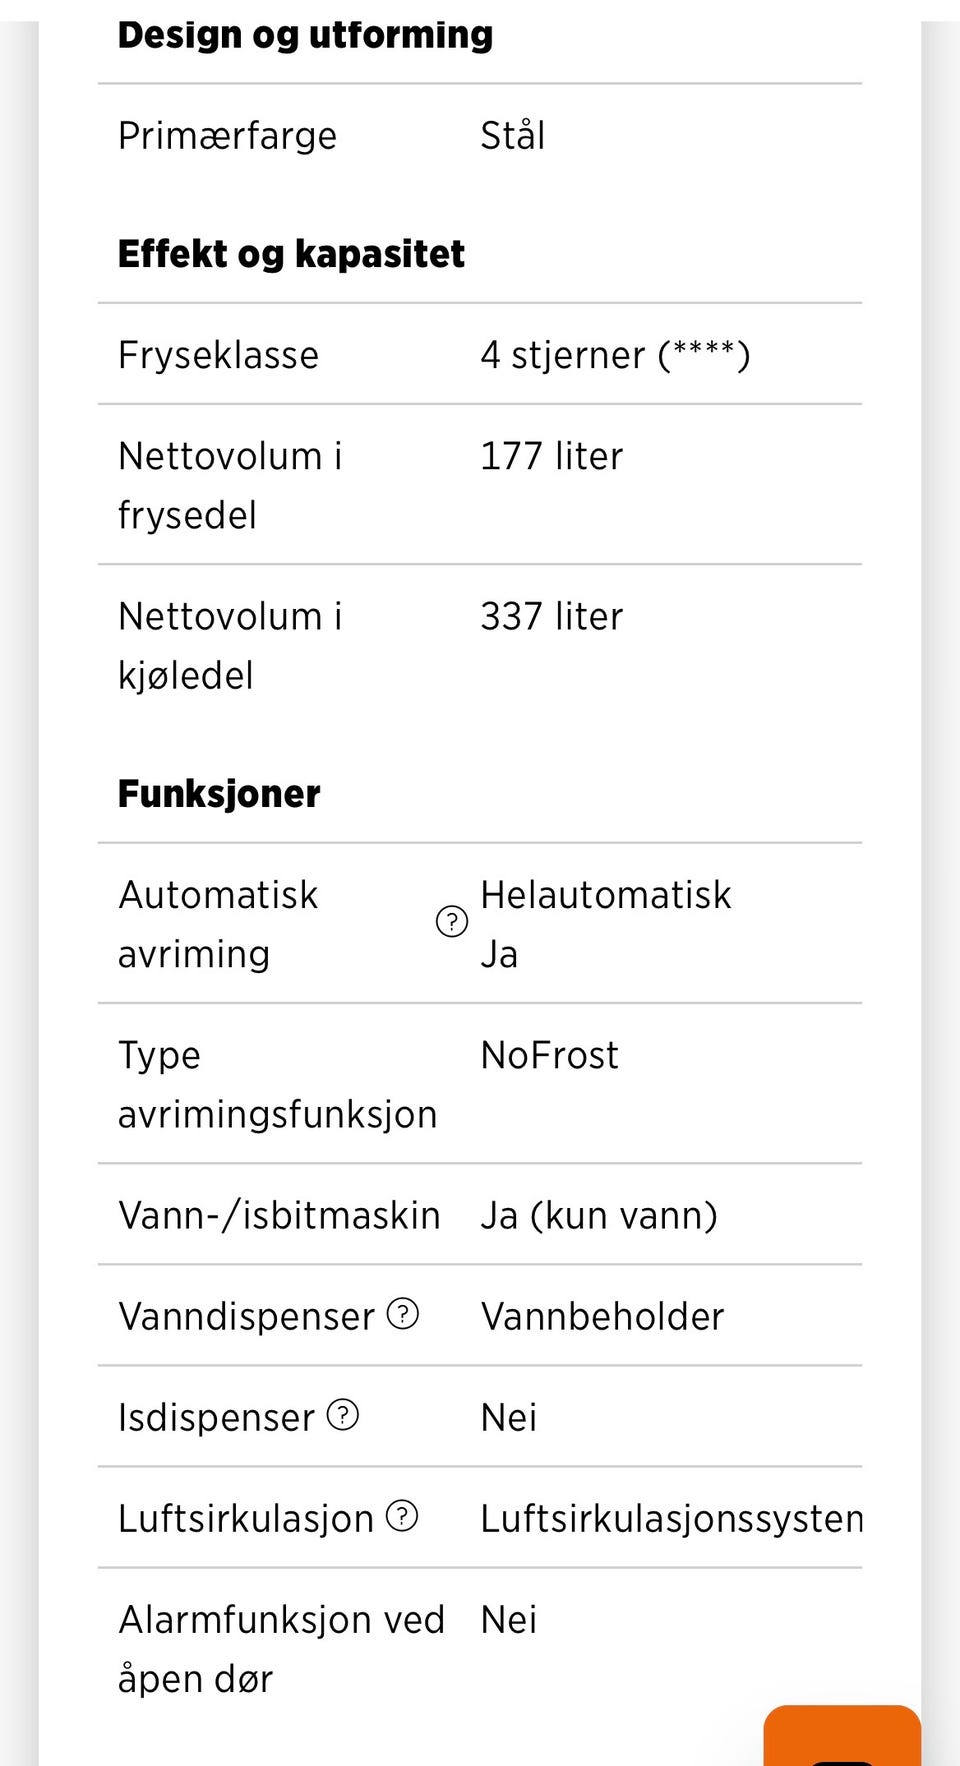Select the Ja (kun vann) value
960x1766 pixels.
coord(599,1216)
